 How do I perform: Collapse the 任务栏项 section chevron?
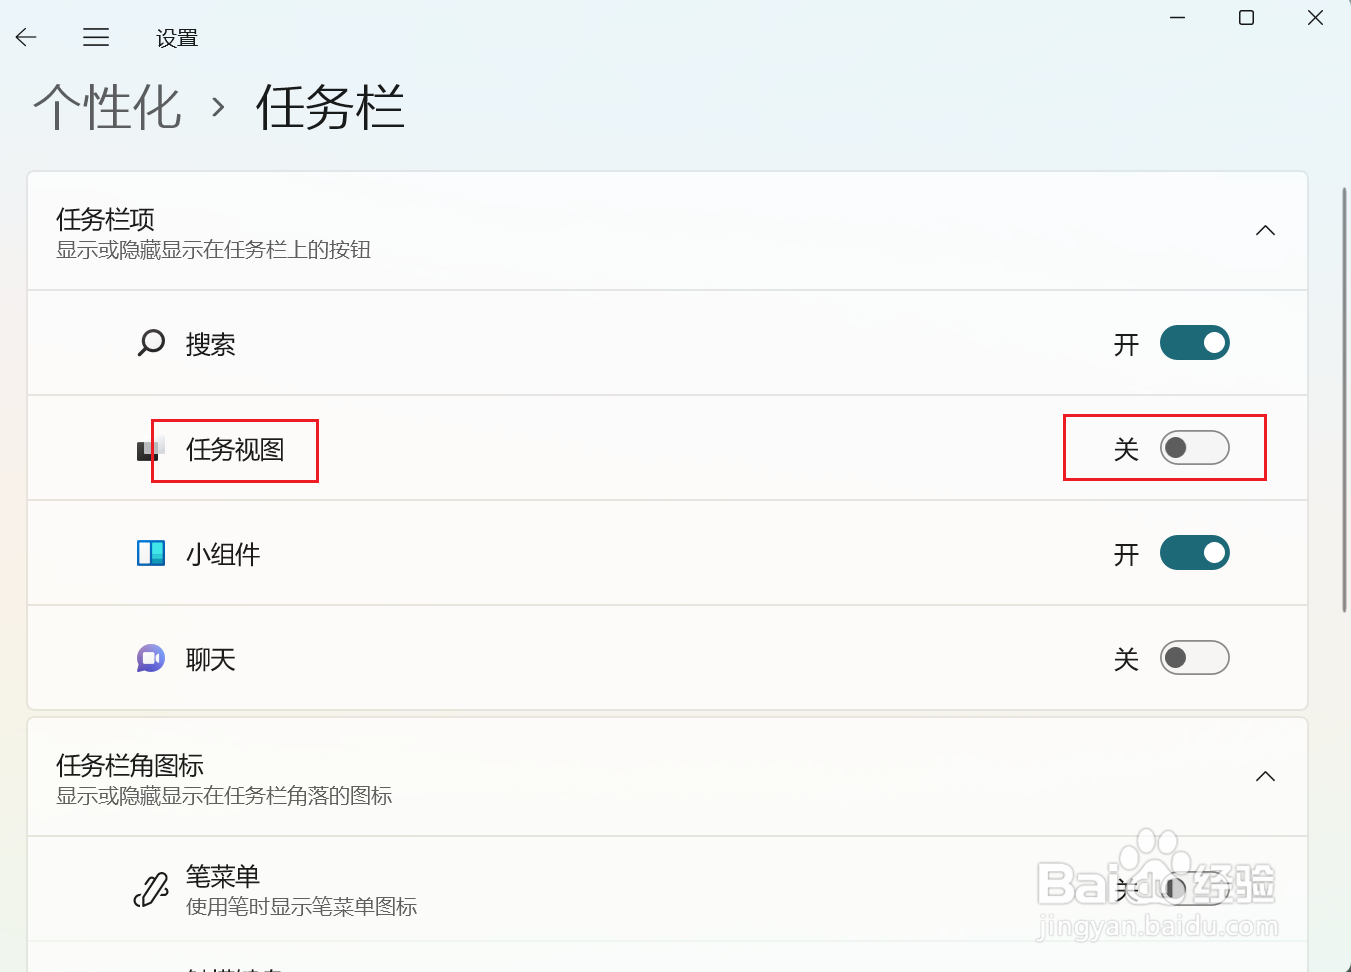click(1265, 231)
